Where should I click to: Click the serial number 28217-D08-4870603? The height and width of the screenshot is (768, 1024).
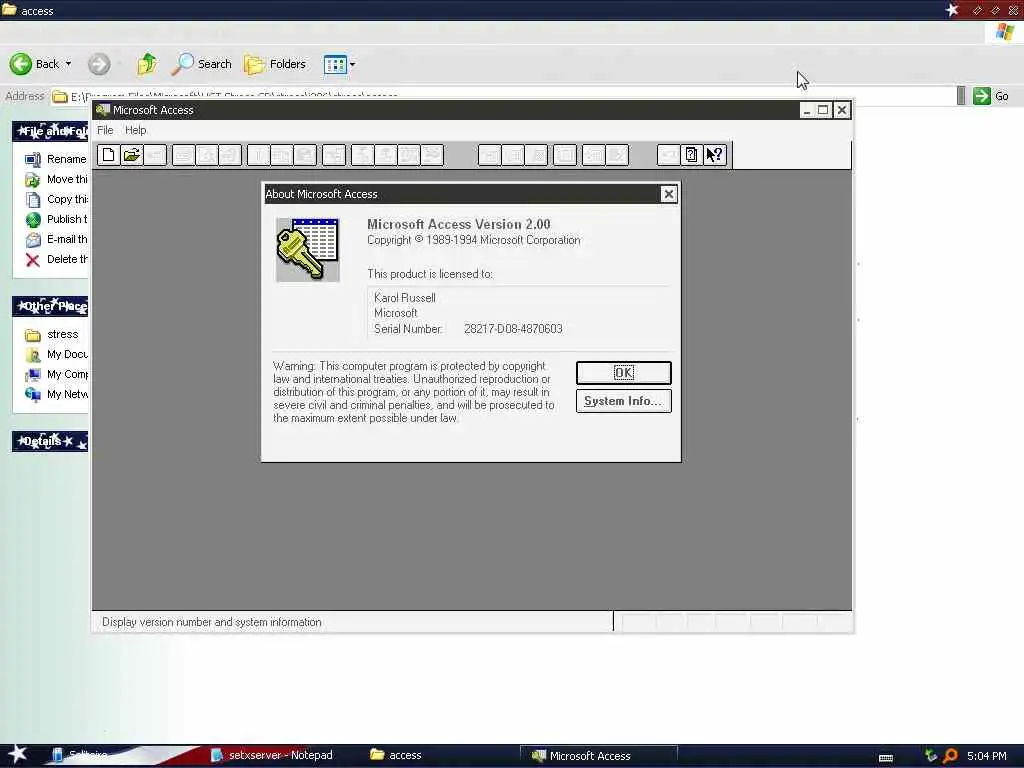pyautogui.click(x=513, y=329)
